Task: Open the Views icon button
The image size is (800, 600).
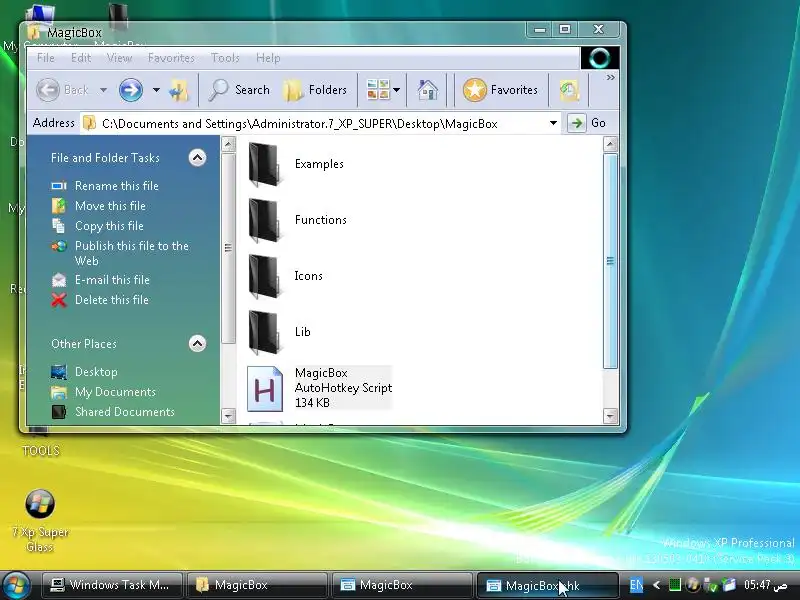Action: point(378,90)
